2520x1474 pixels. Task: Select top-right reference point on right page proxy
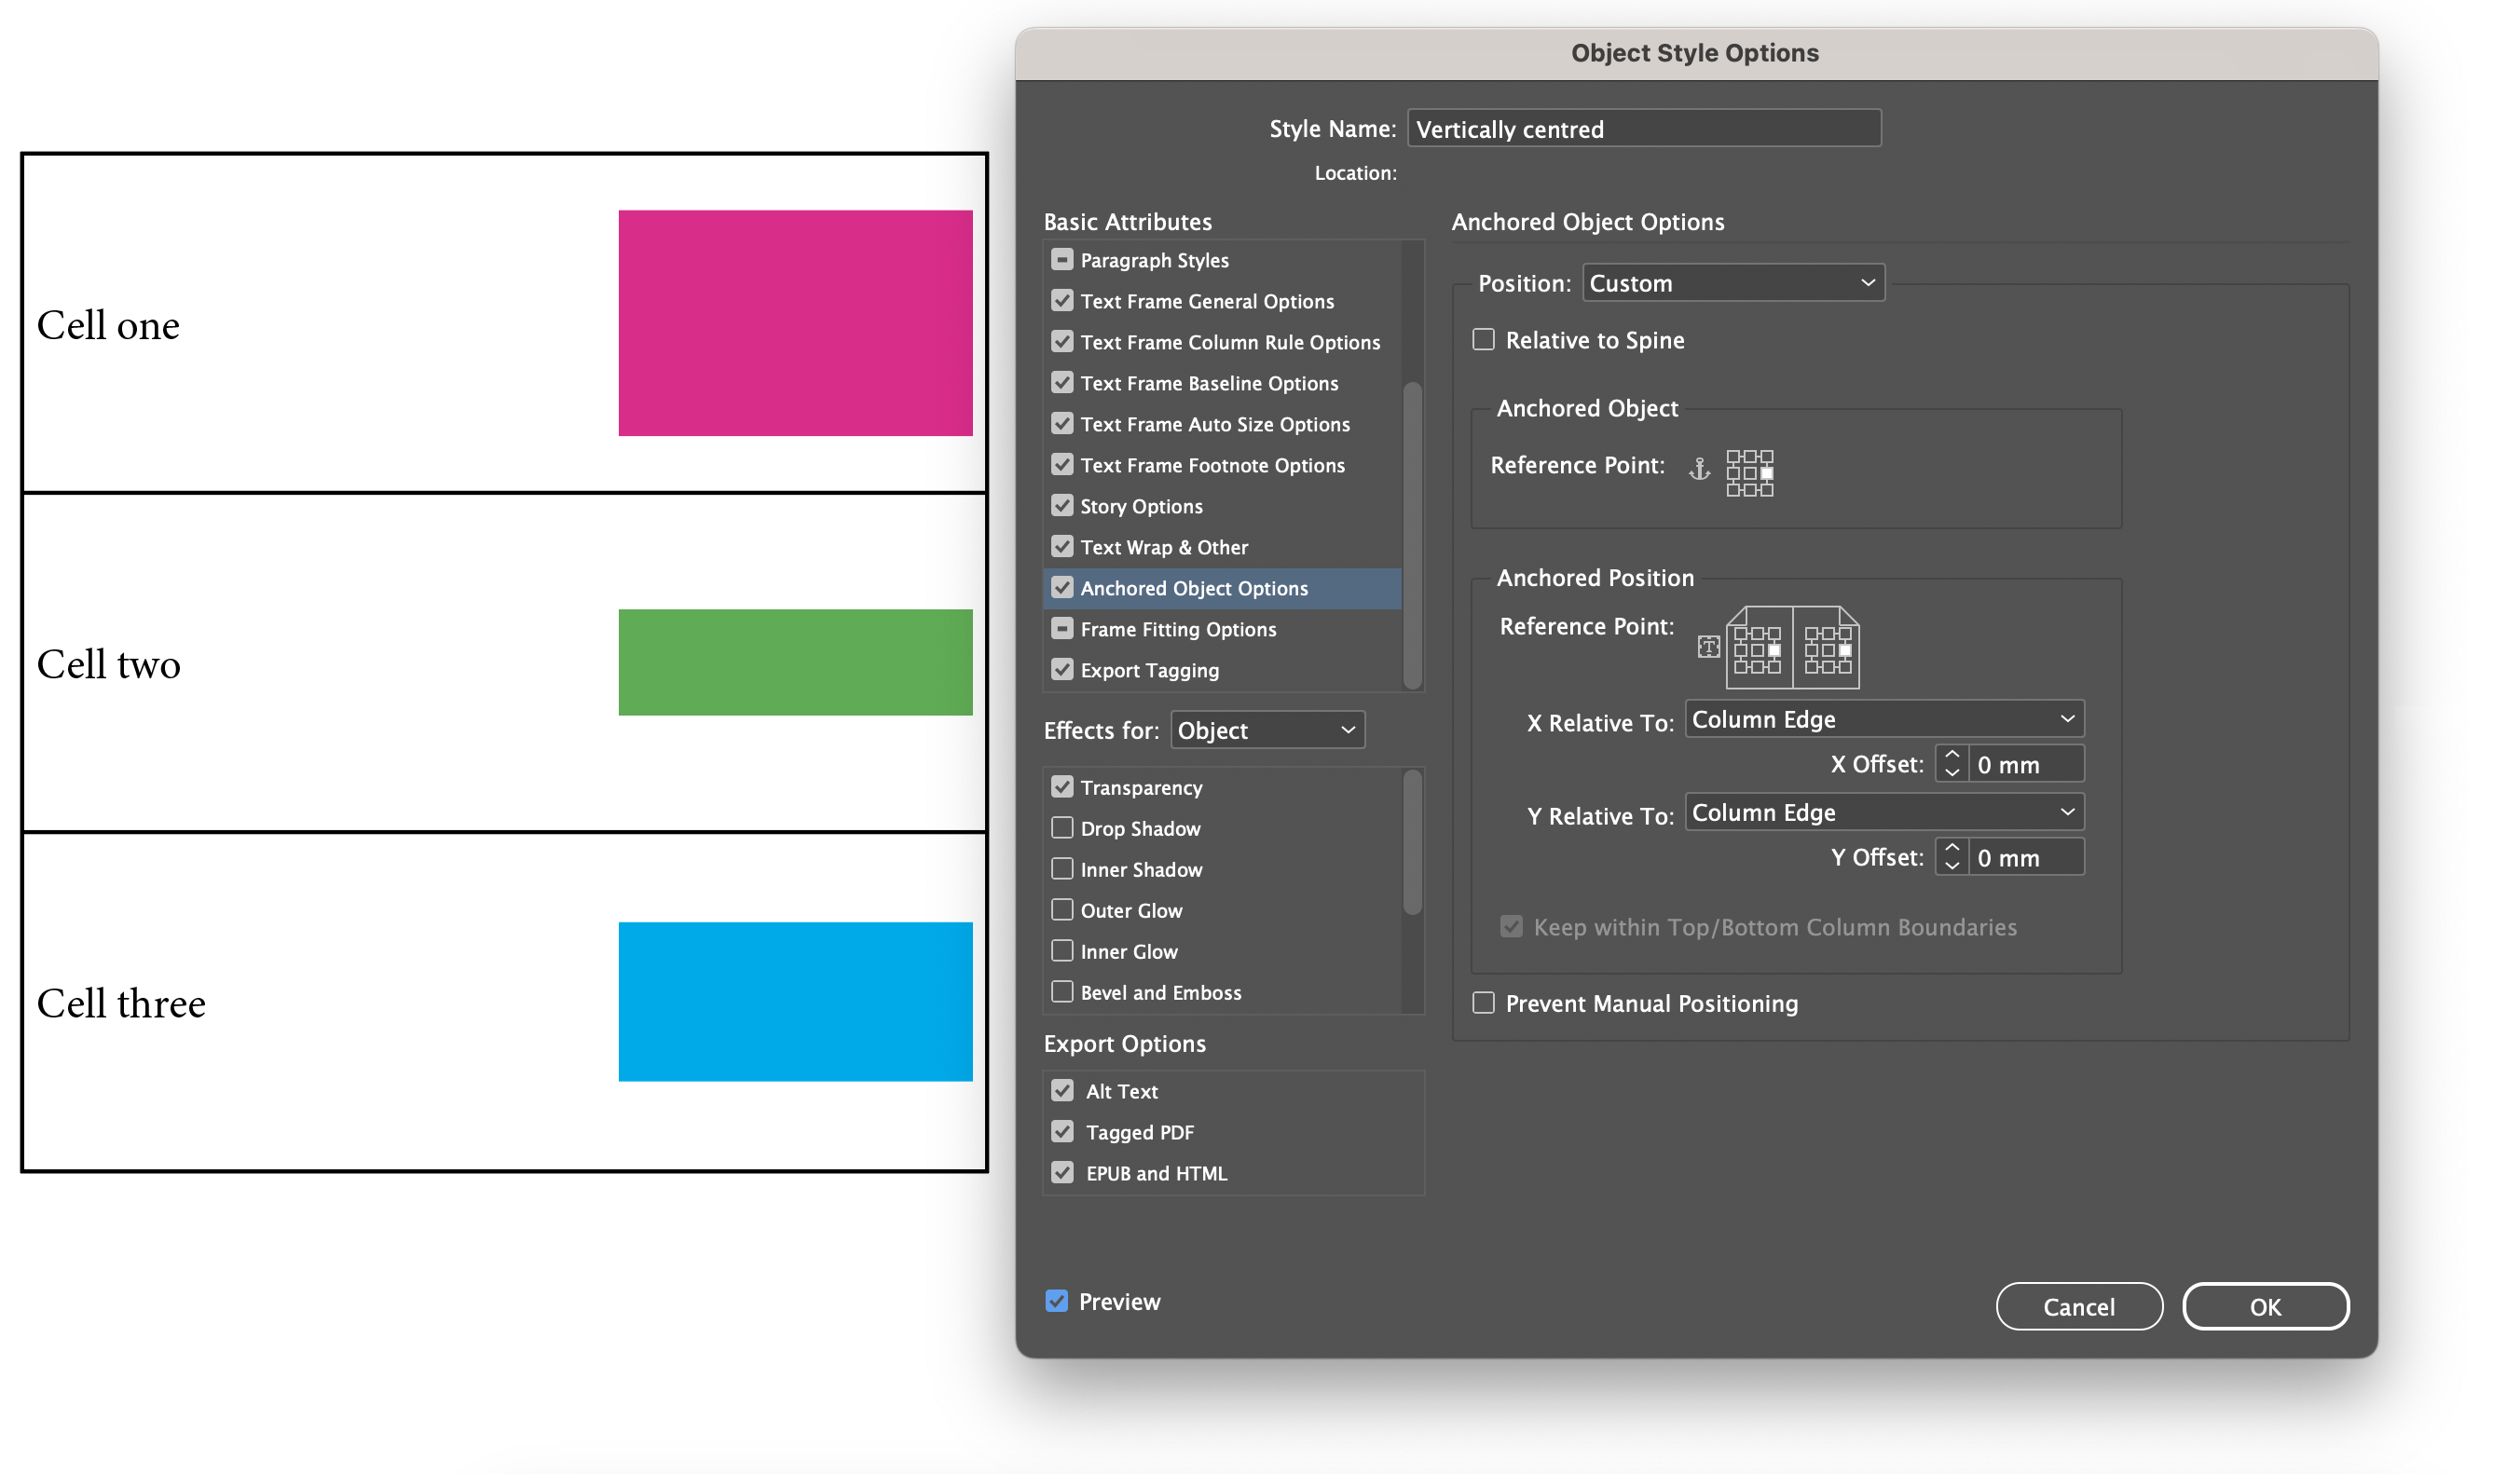[x=1846, y=634]
